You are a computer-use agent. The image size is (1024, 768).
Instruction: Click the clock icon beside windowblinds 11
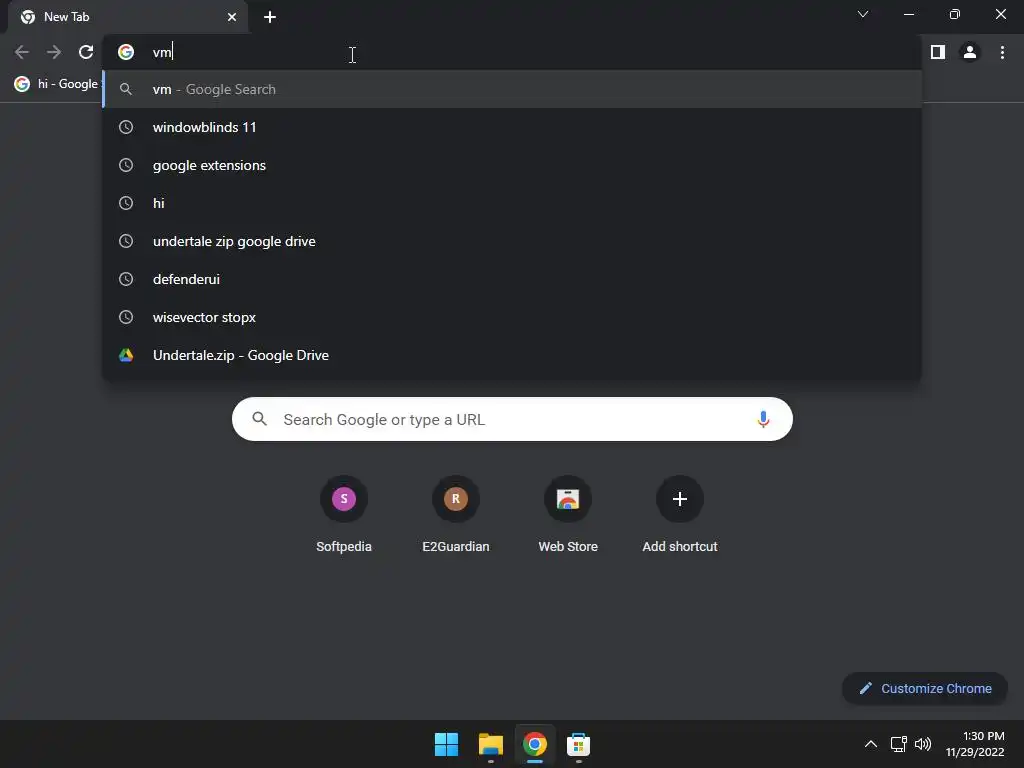pos(126,127)
